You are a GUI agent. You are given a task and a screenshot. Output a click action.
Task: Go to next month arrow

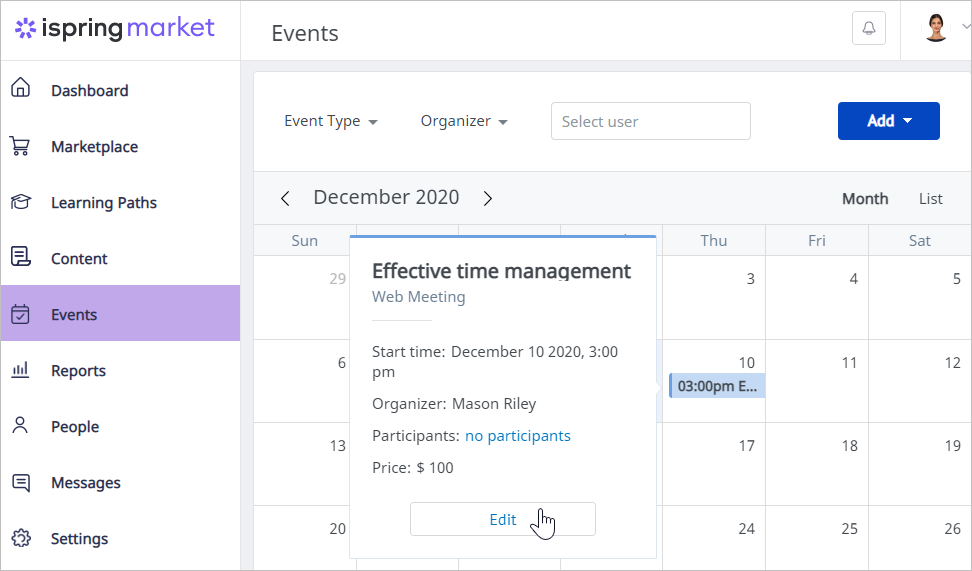pos(488,198)
